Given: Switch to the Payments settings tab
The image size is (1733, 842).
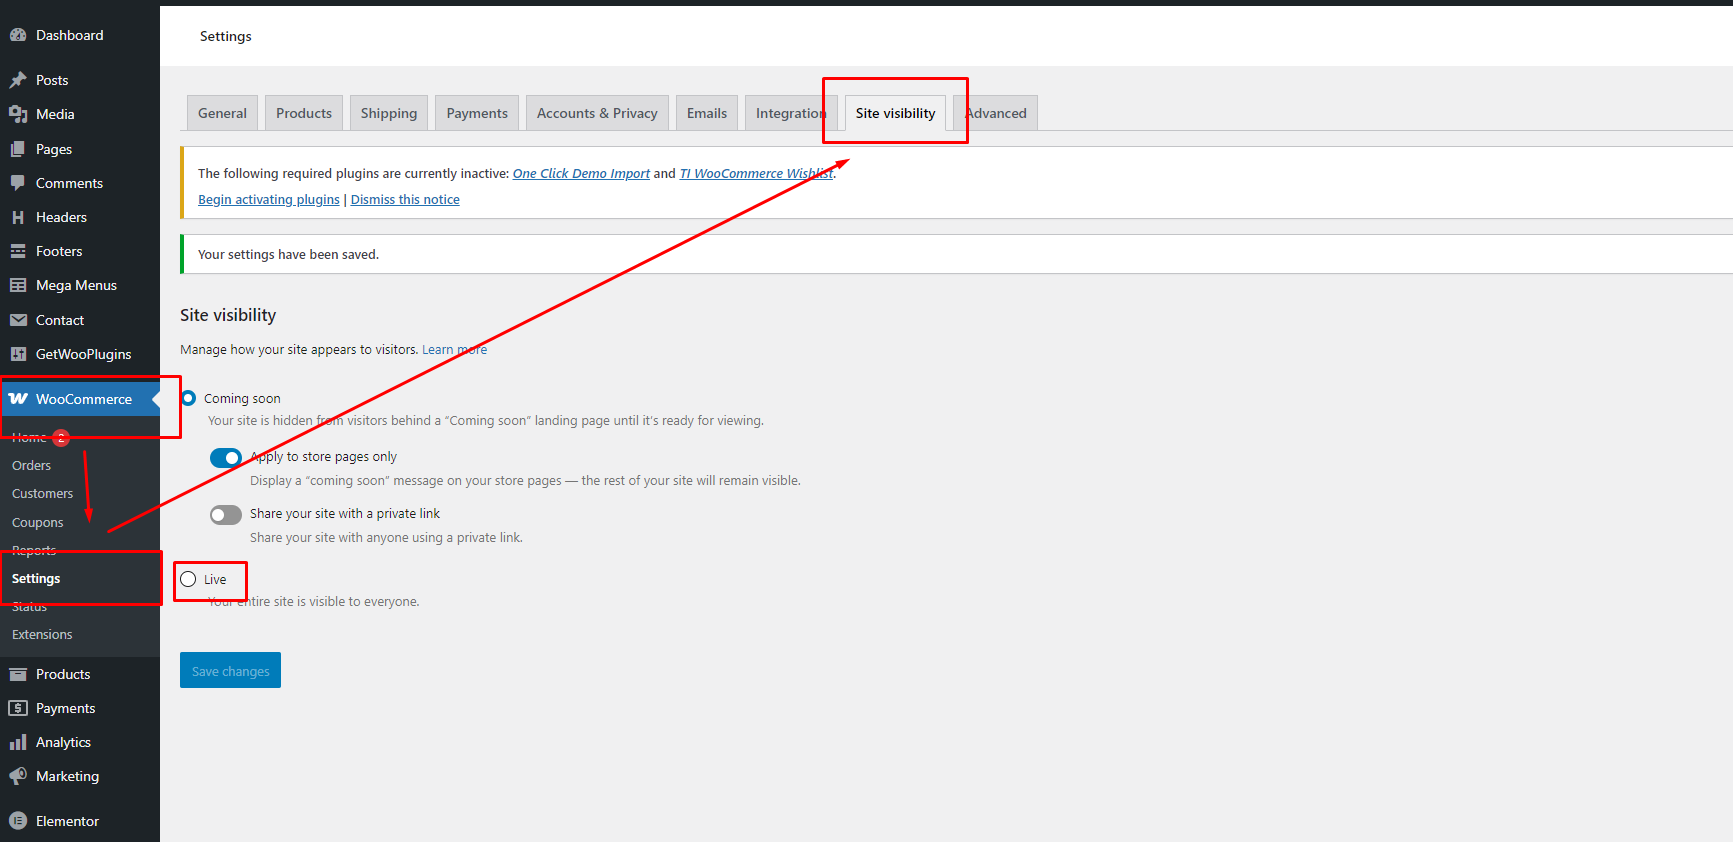Looking at the screenshot, I should [x=477, y=113].
